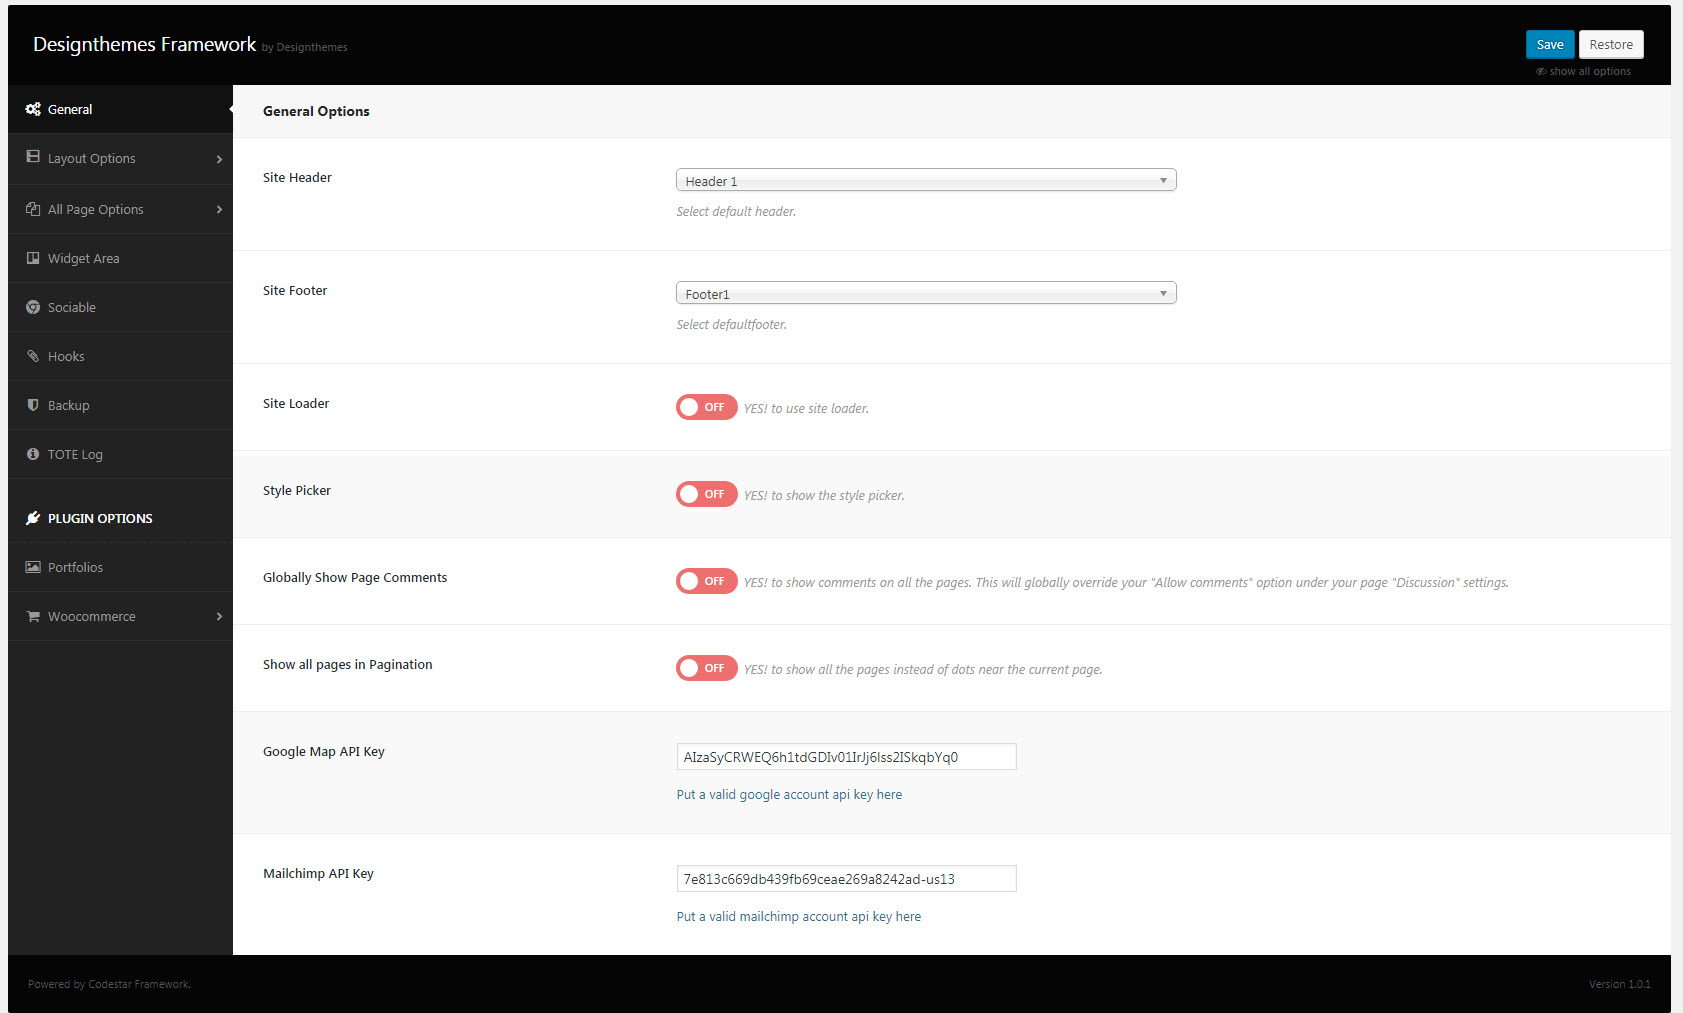Image resolution: width=1683 pixels, height=1013 pixels.
Task: Click the 'Google Map API Key' label
Action: 324,751
